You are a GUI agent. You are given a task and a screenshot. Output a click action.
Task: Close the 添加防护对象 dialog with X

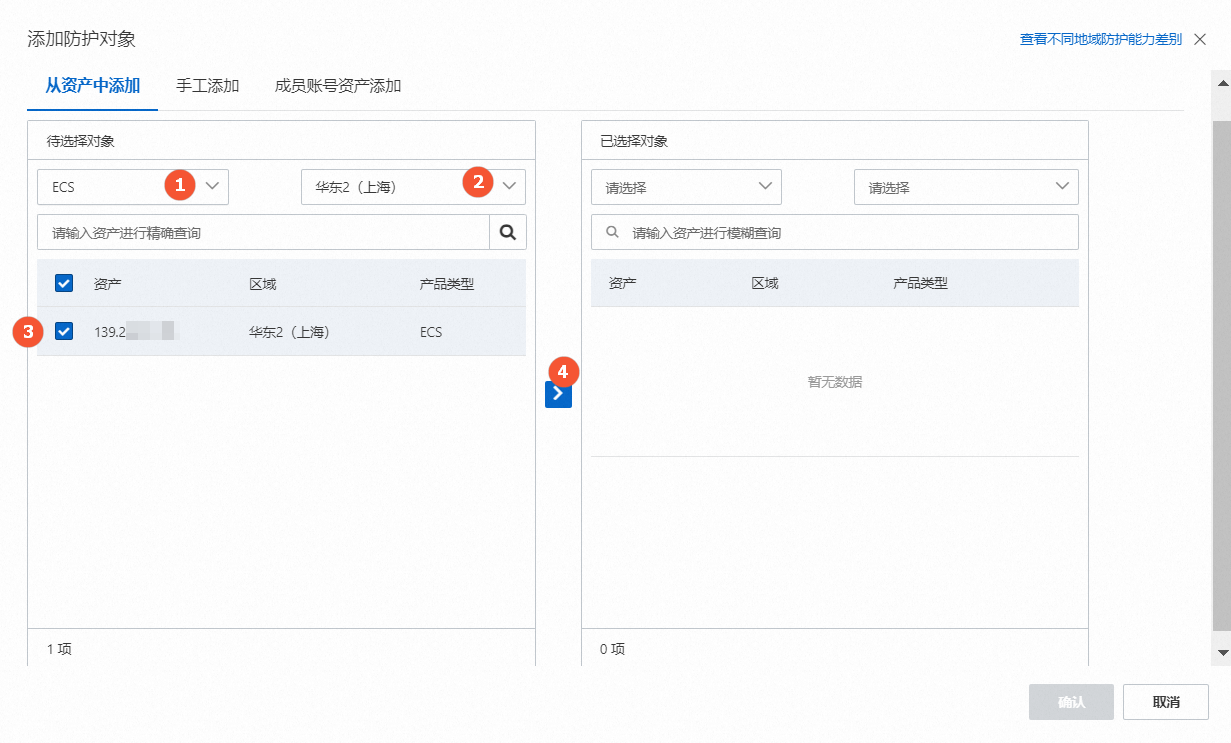1200,39
